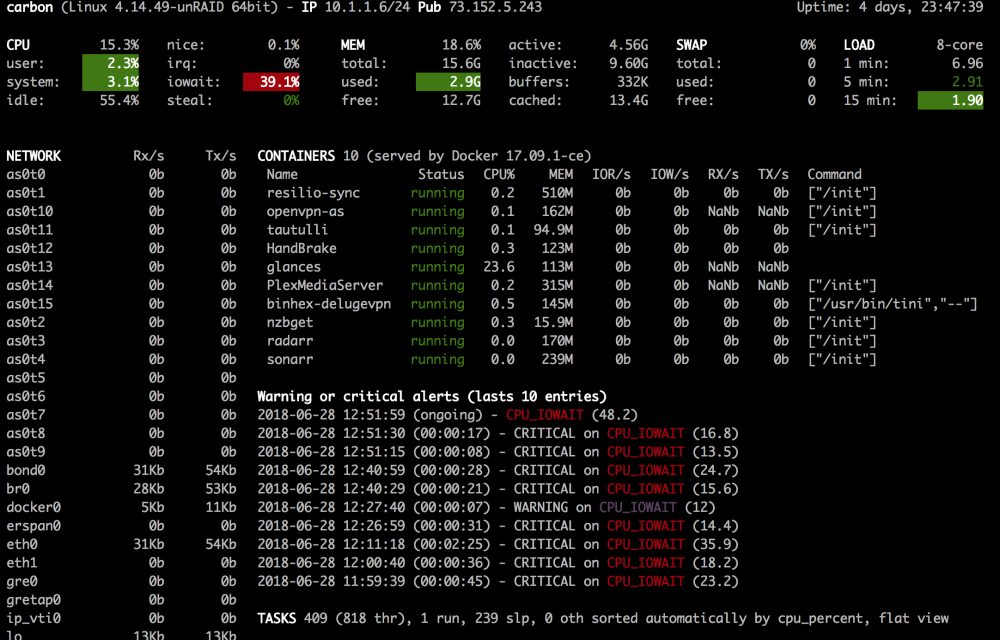
Task: Select the nzbget container name
Action: 290,323
